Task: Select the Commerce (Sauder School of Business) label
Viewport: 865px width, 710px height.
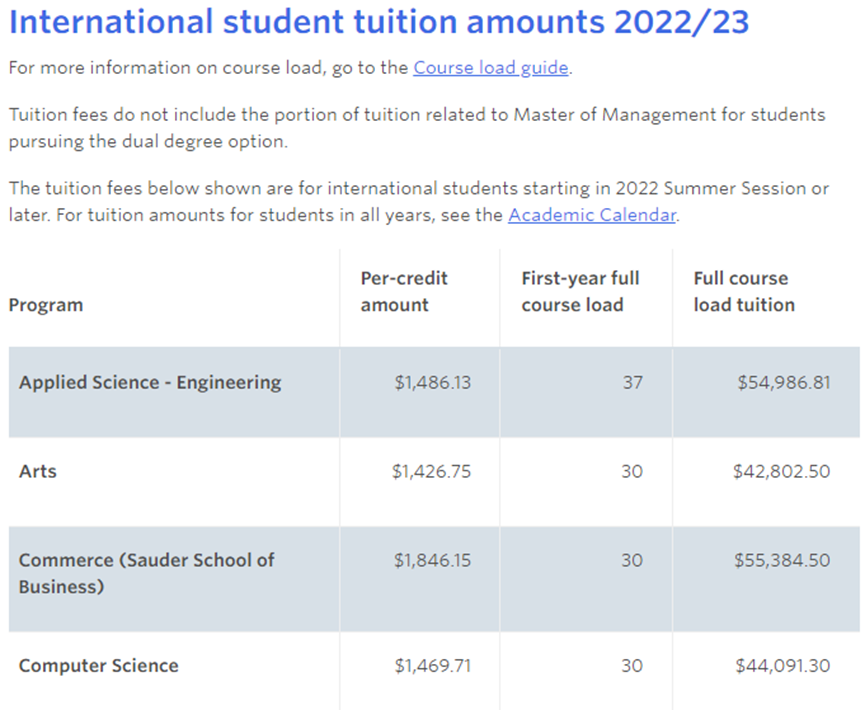Action: [146, 573]
